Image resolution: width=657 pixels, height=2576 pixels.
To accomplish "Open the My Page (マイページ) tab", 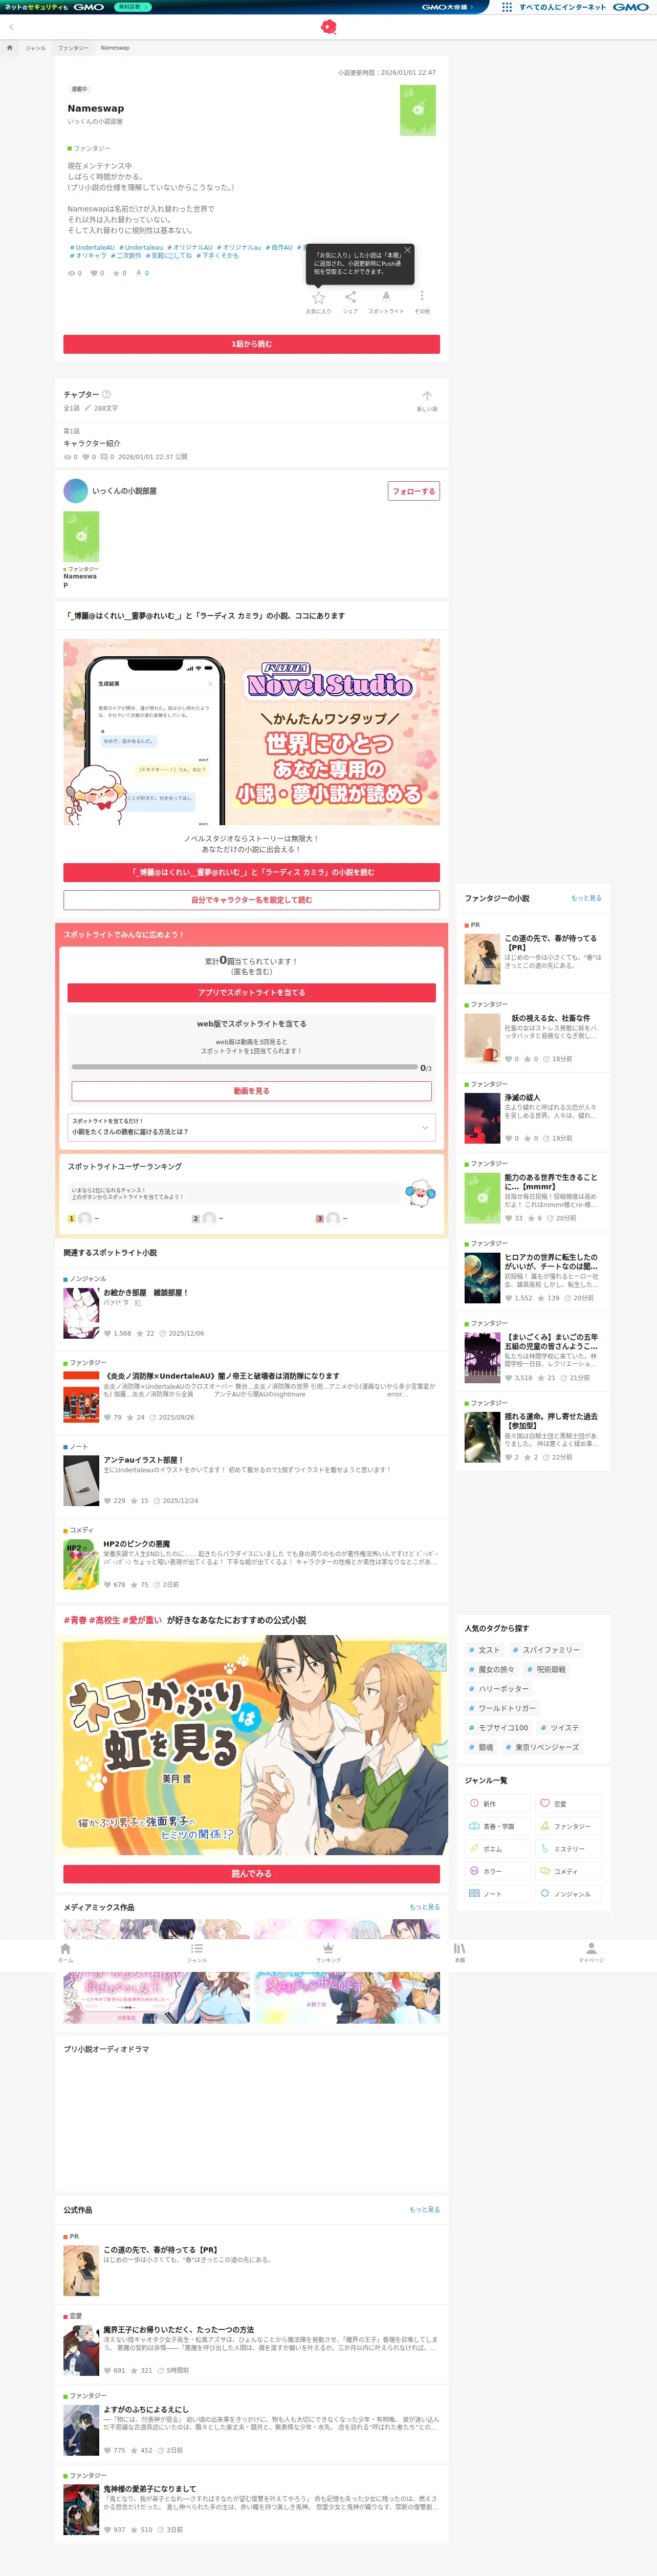I will pos(591,1953).
